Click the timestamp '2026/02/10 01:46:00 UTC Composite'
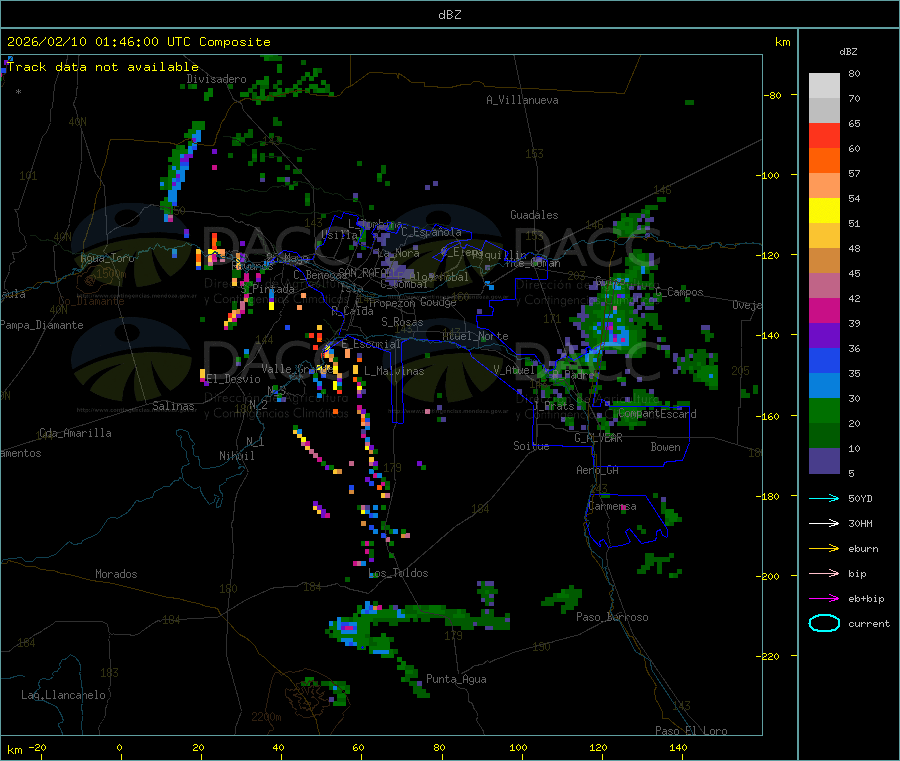Image resolution: width=900 pixels, height=761 pixels. [138, 42]
